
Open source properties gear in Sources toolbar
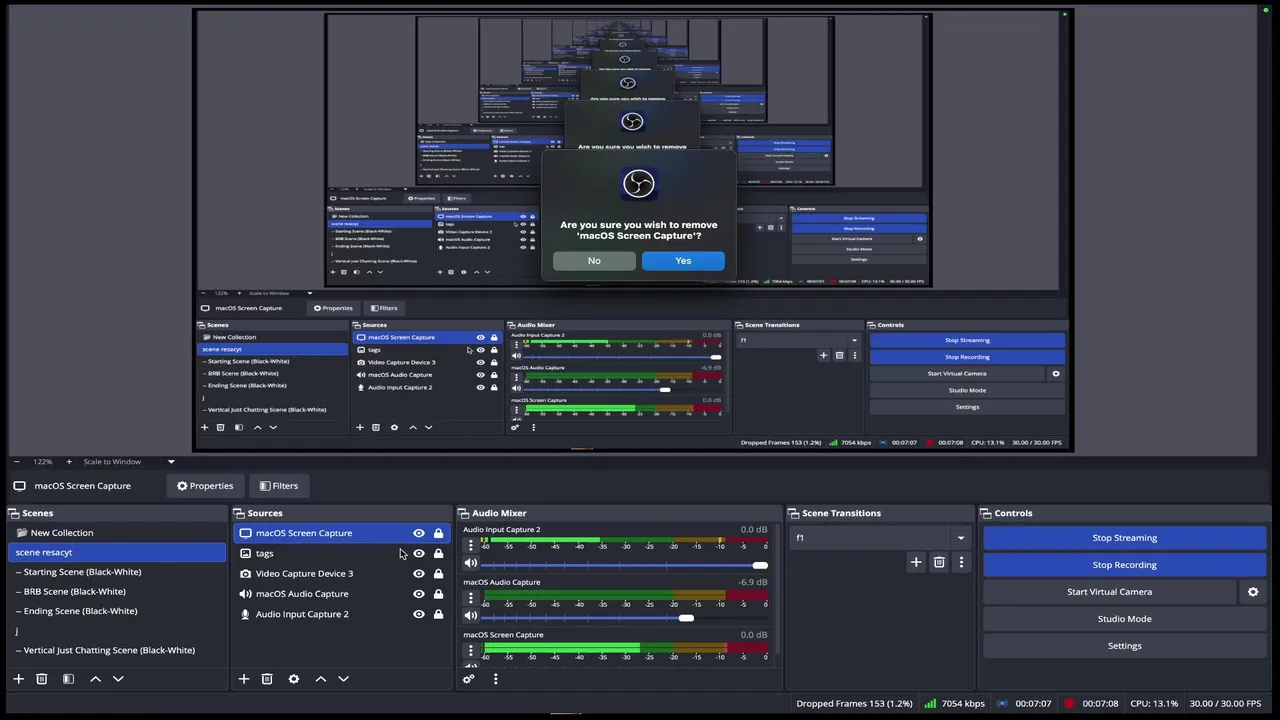[294, 679]
